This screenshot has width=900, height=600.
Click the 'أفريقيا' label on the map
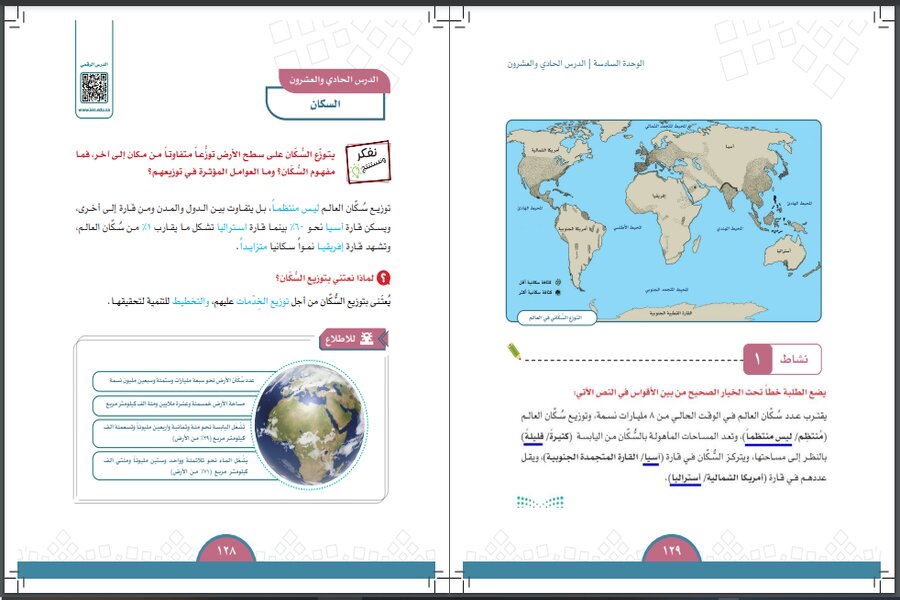pyautogui.click(x=659, y=196)
